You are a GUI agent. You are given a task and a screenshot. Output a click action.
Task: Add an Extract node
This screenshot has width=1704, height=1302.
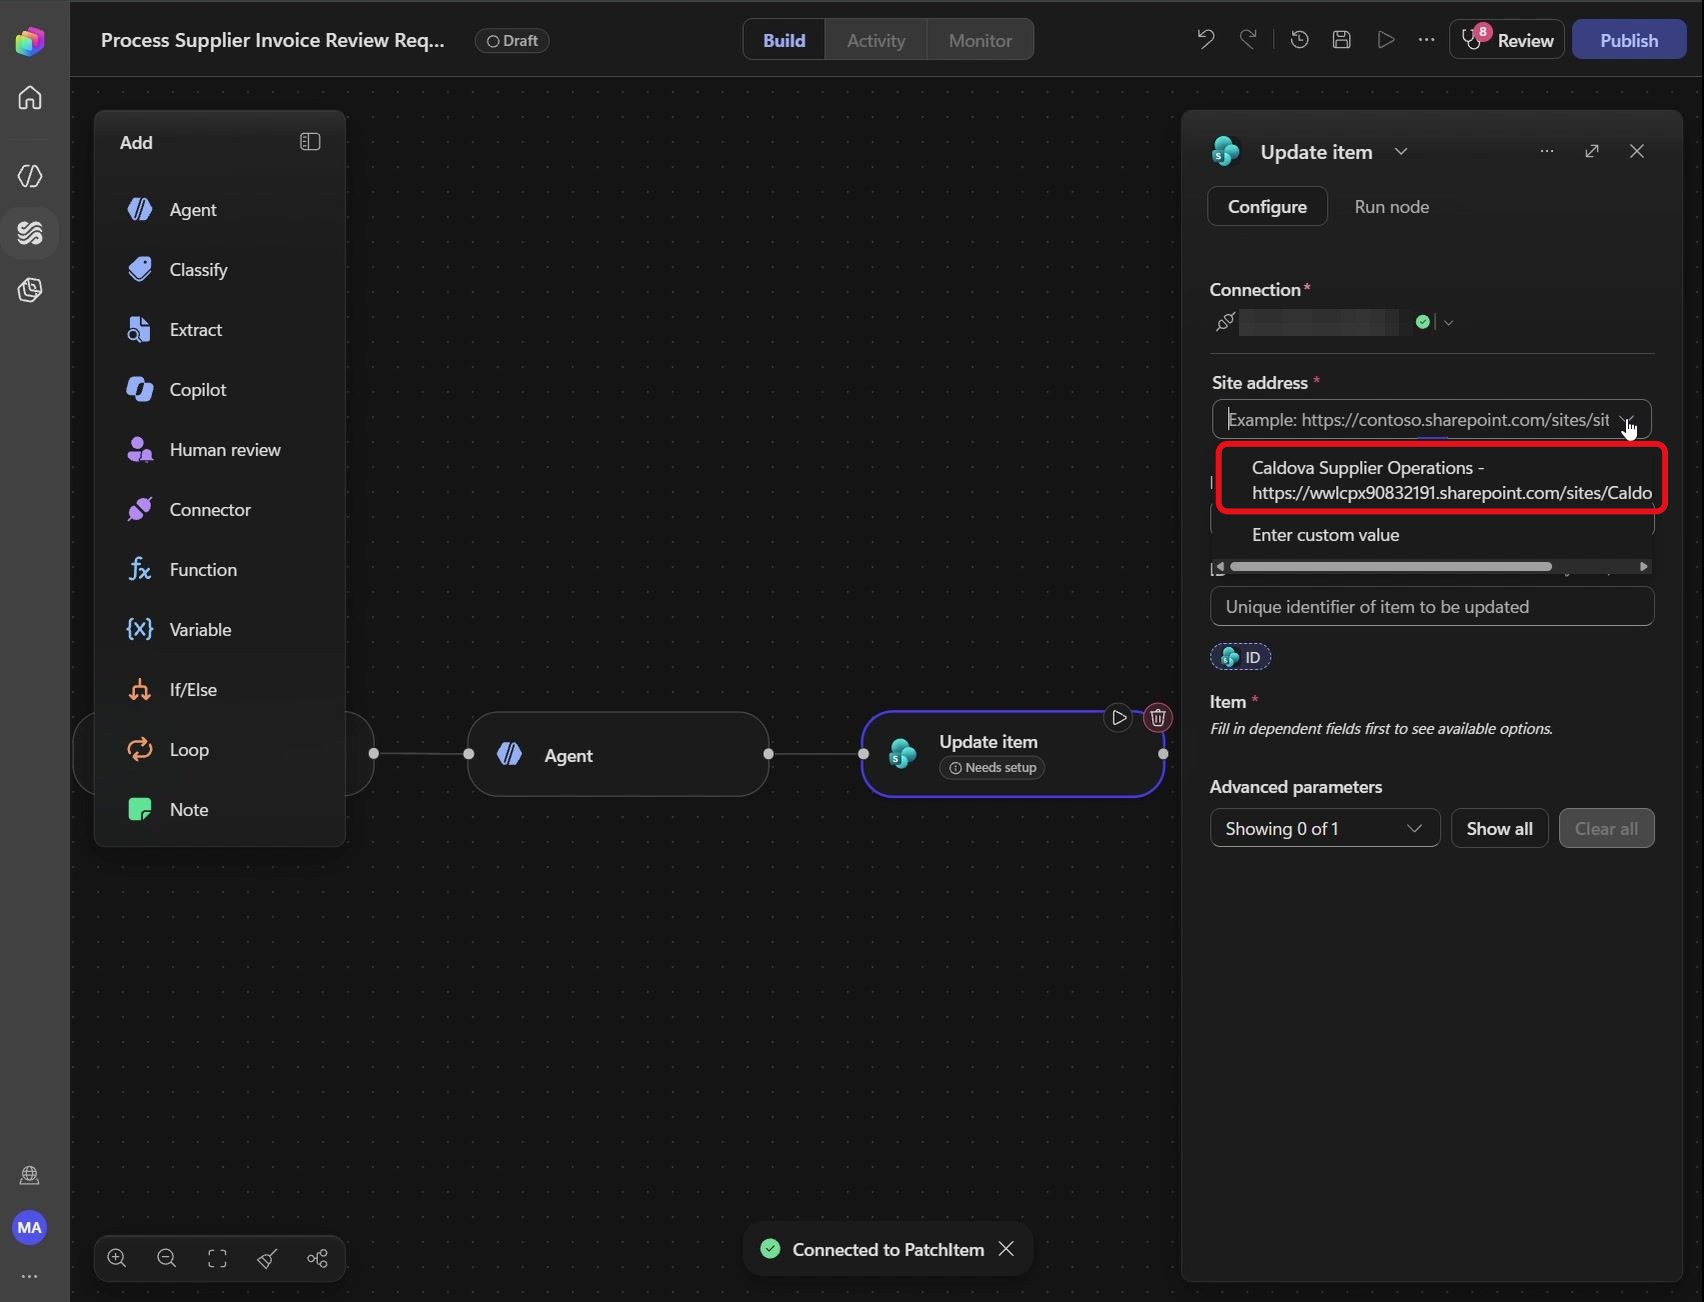[x=220, y=329]
